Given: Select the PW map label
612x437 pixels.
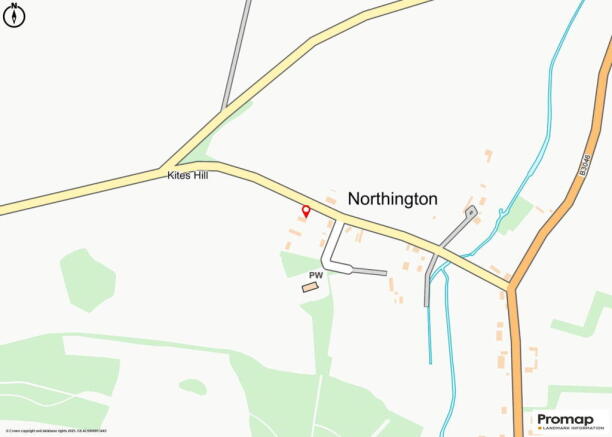Looking at the screenshot, I should 316,275.
